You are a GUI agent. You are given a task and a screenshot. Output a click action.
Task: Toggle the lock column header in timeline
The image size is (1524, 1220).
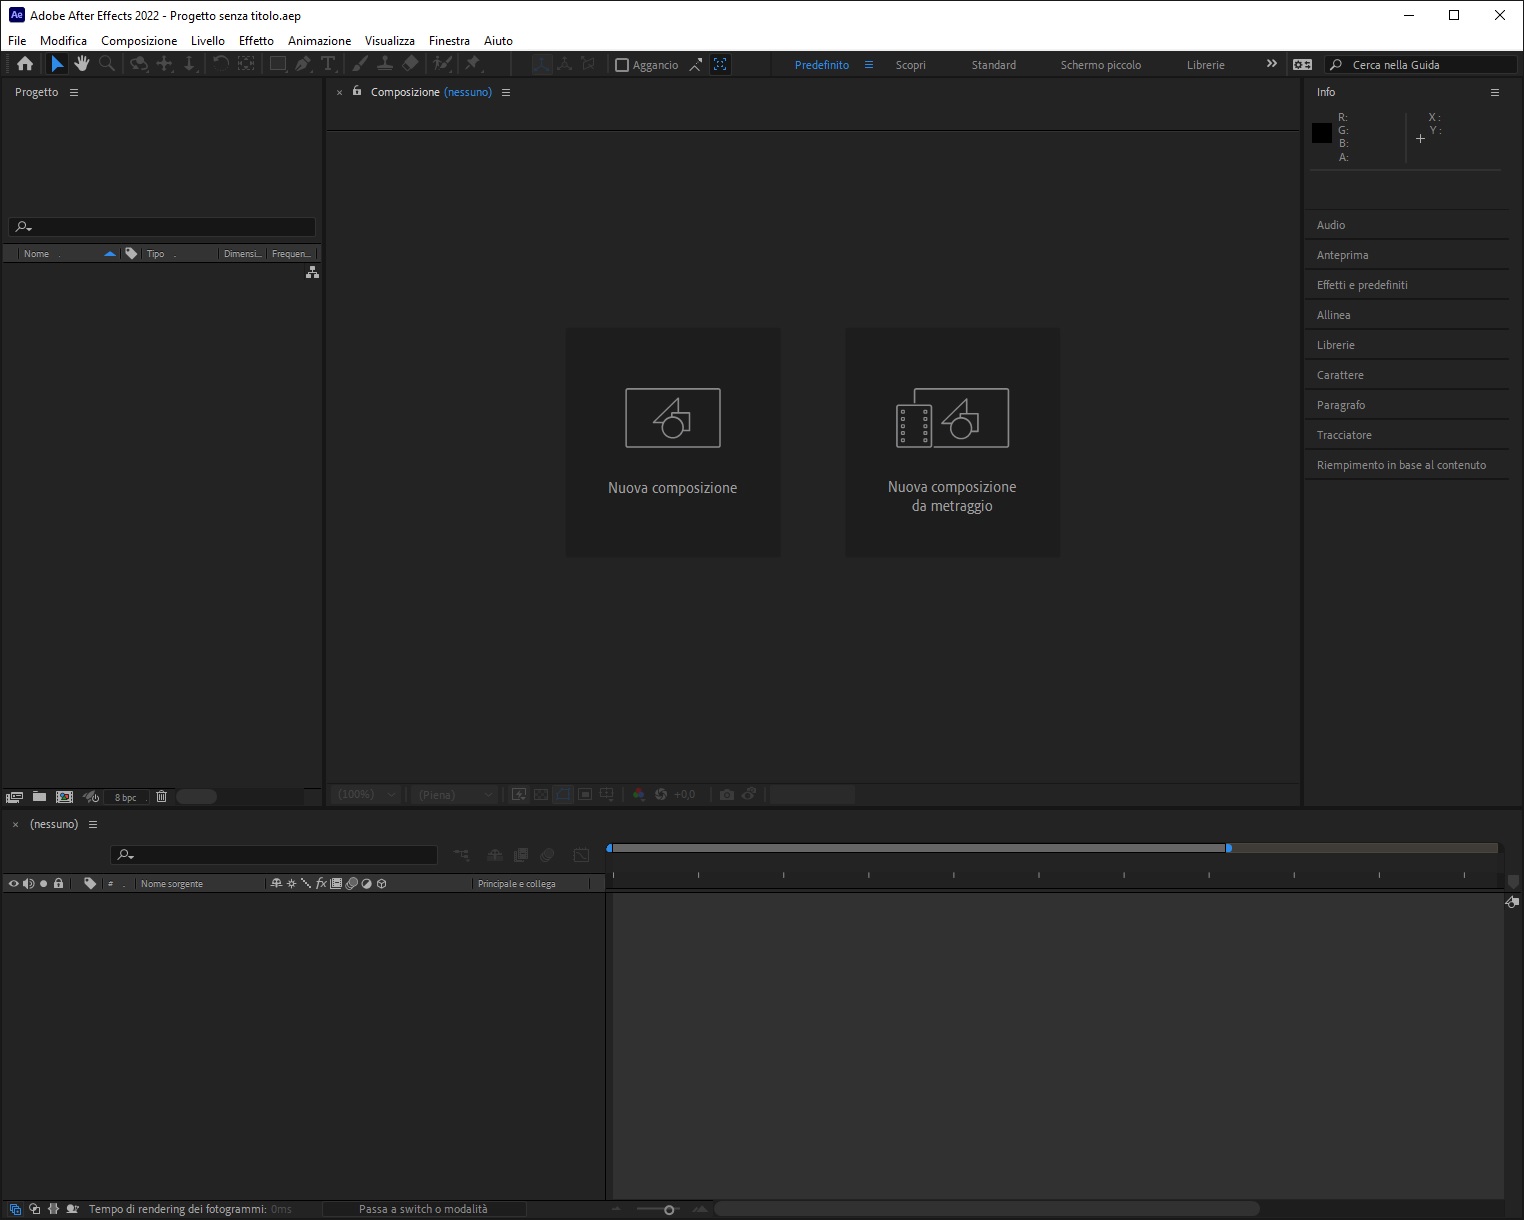point(58,884)
